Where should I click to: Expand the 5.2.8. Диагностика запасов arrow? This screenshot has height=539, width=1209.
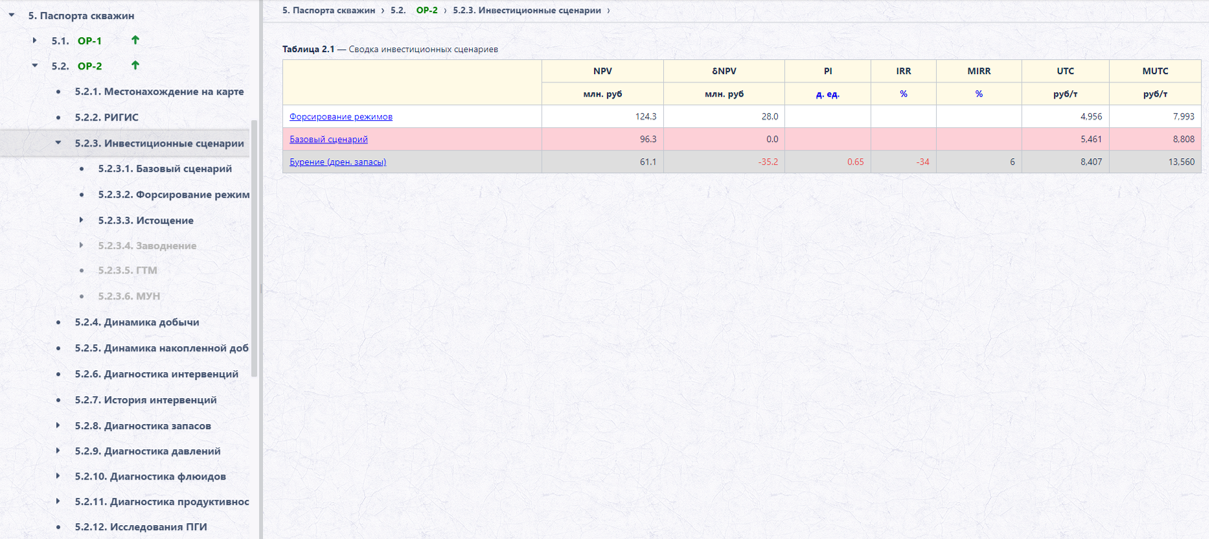pyautogui.click(x=58, y=425)
